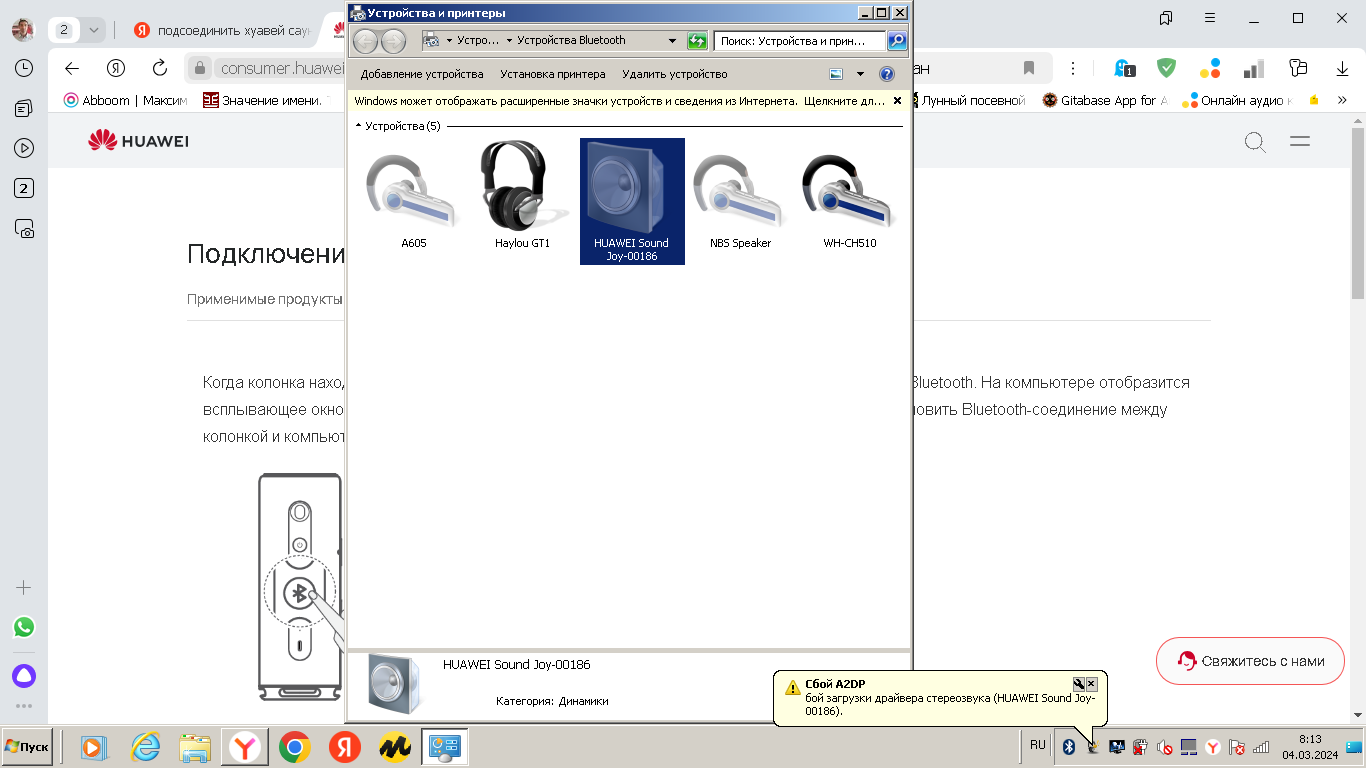The image size is (1366, 768).
Task: Click the change view button
Action: pyautogui.click(x=837, y=74)
